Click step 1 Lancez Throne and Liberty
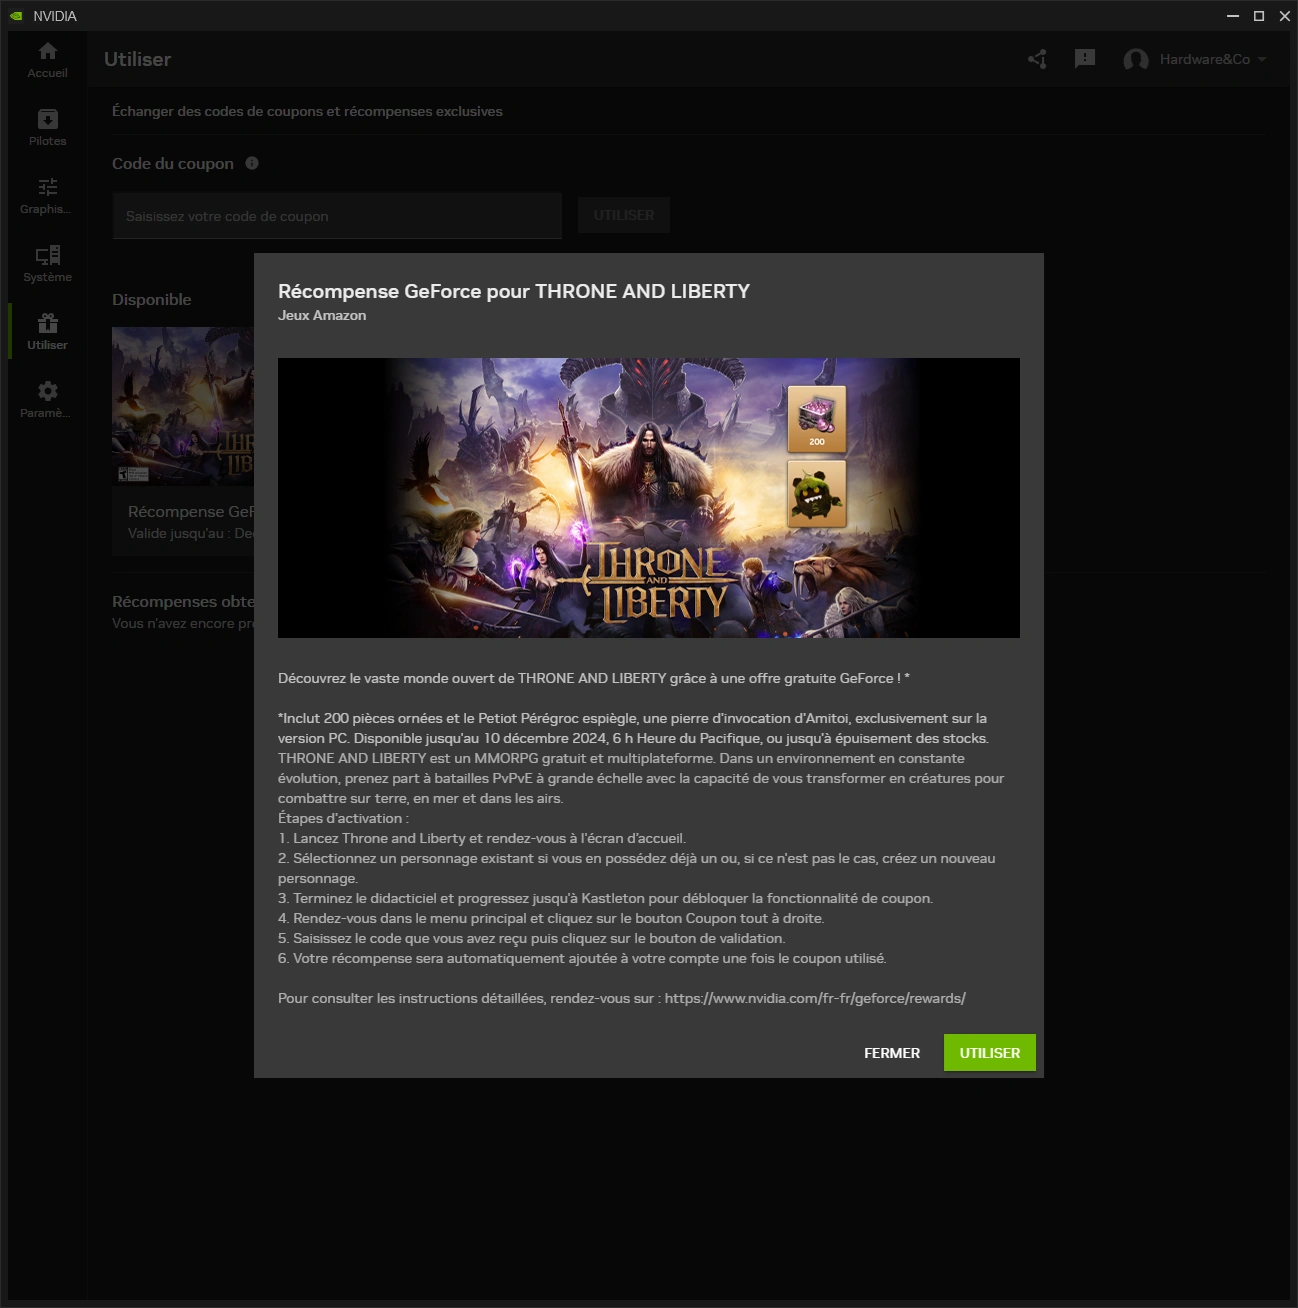1298x1308 pixels. pyautogui.click(x=482, y=838)
